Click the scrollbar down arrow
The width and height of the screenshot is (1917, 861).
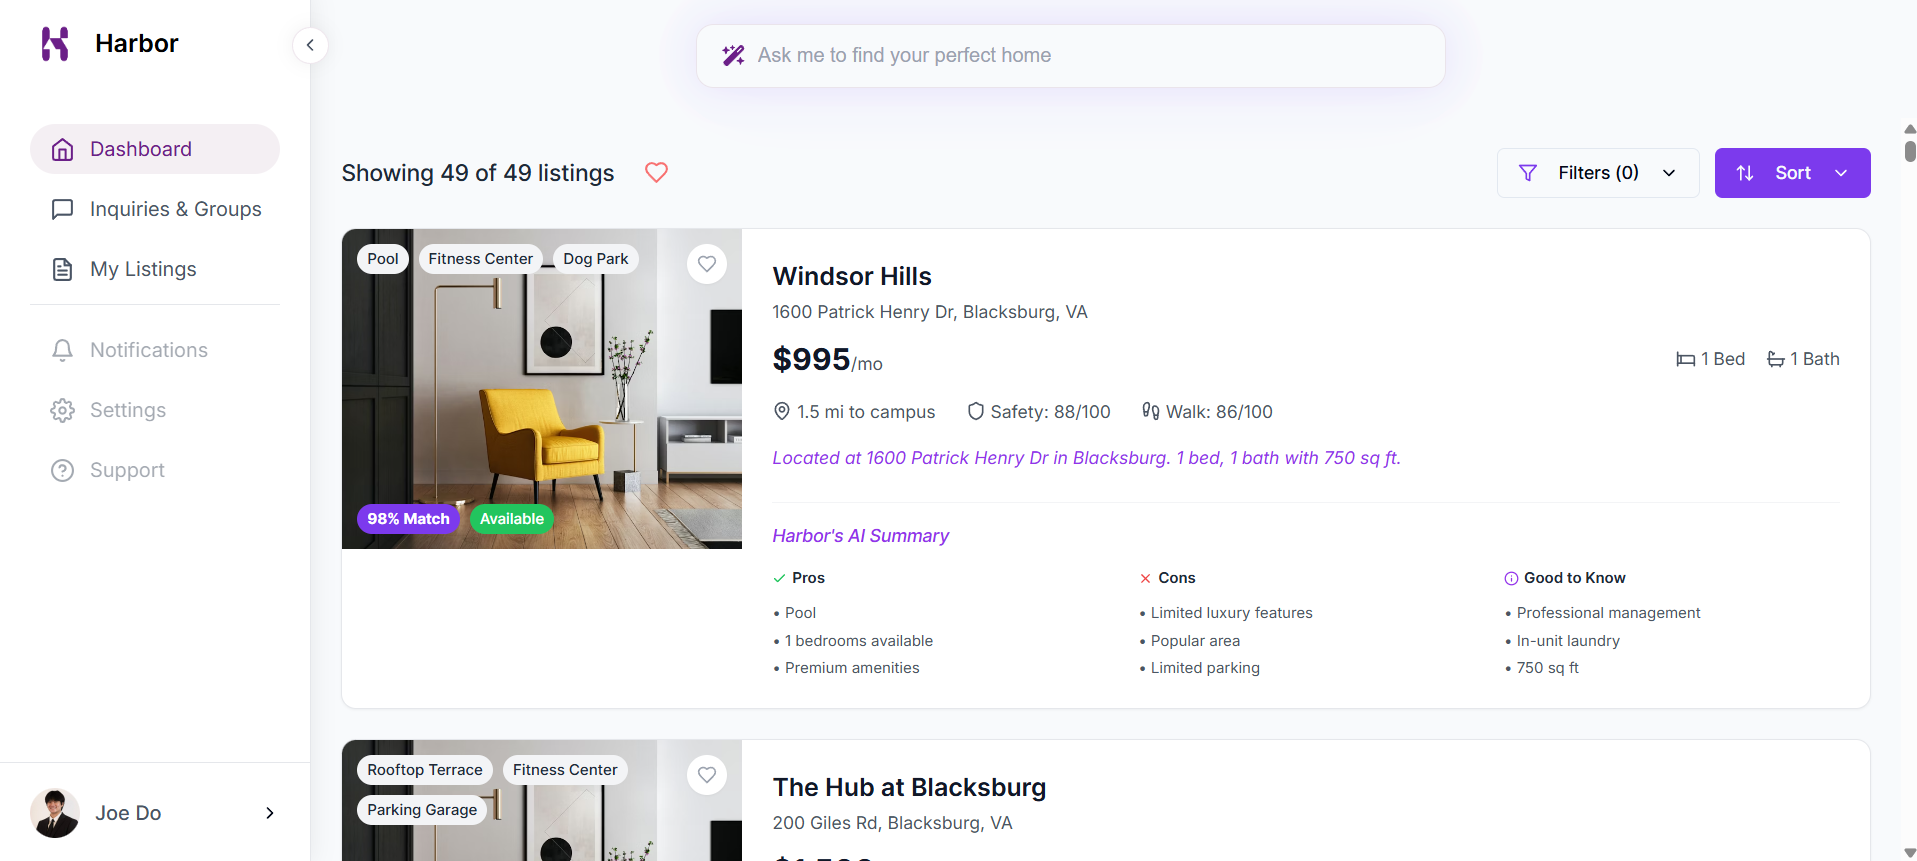(1910, 853)
